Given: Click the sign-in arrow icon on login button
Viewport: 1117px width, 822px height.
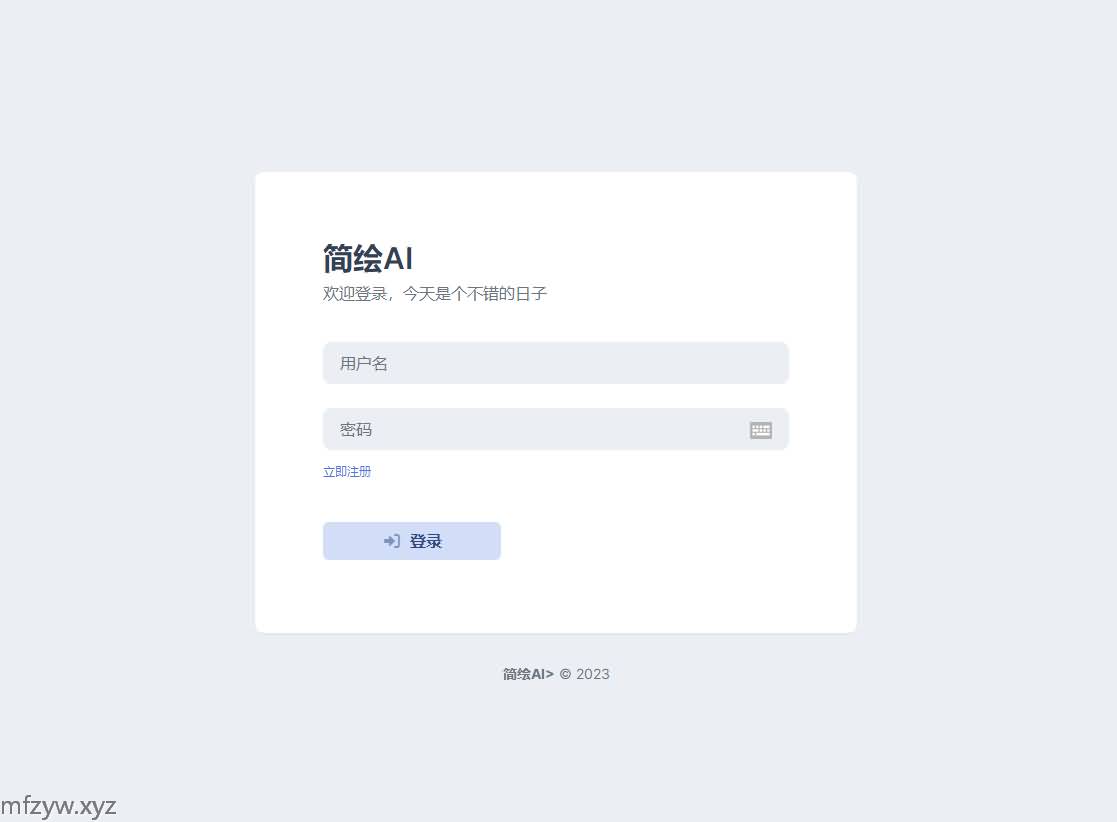Looking at the screenshot, I should pyautogui.click(x=392, y=541).
